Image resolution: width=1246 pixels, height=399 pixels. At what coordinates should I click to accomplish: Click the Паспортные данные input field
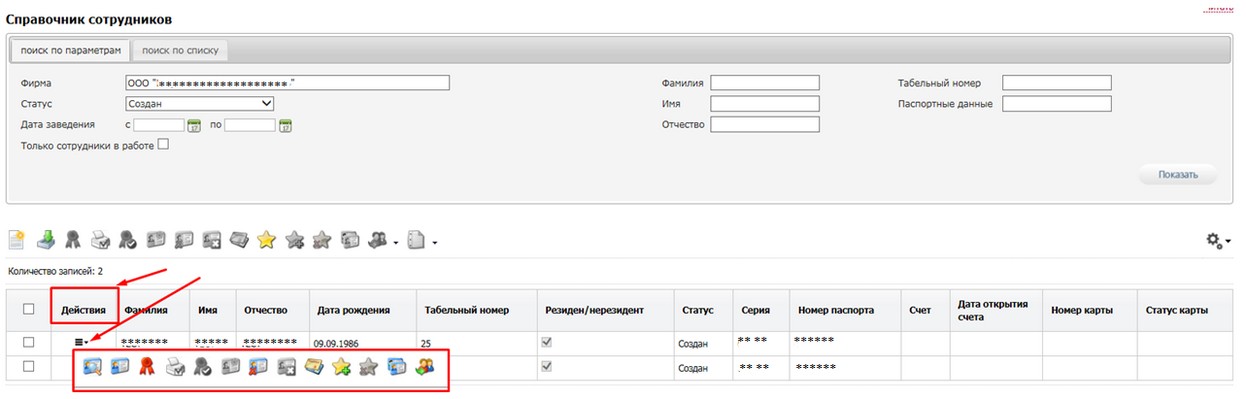(x=1057, y=104)
